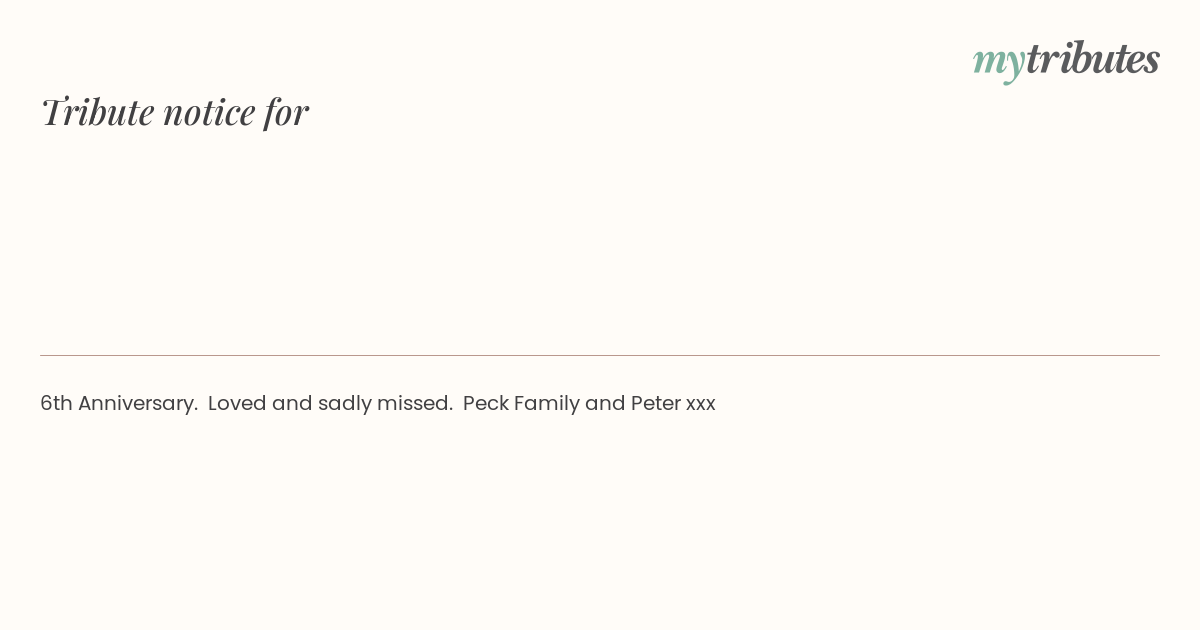This screenshot has width=1200, height=630.
Task: Click the "xxx" kisses at message end
Action: pyautogui.click(x=701, y=405)
